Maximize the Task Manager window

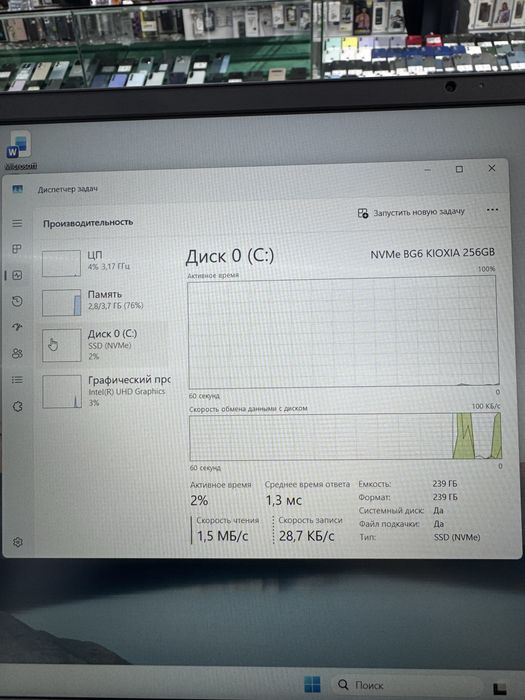459,169
